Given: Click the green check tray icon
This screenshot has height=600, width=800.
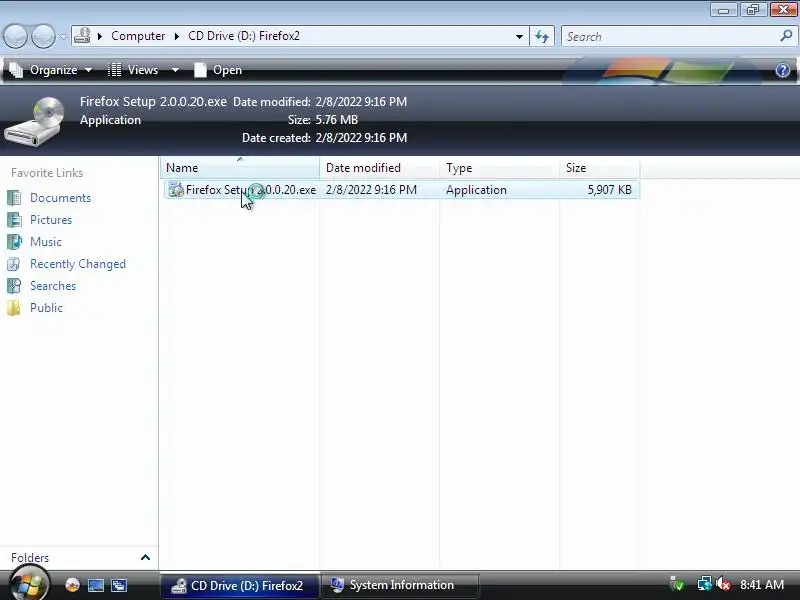Looking at the screenshot, I should point(677,583).
